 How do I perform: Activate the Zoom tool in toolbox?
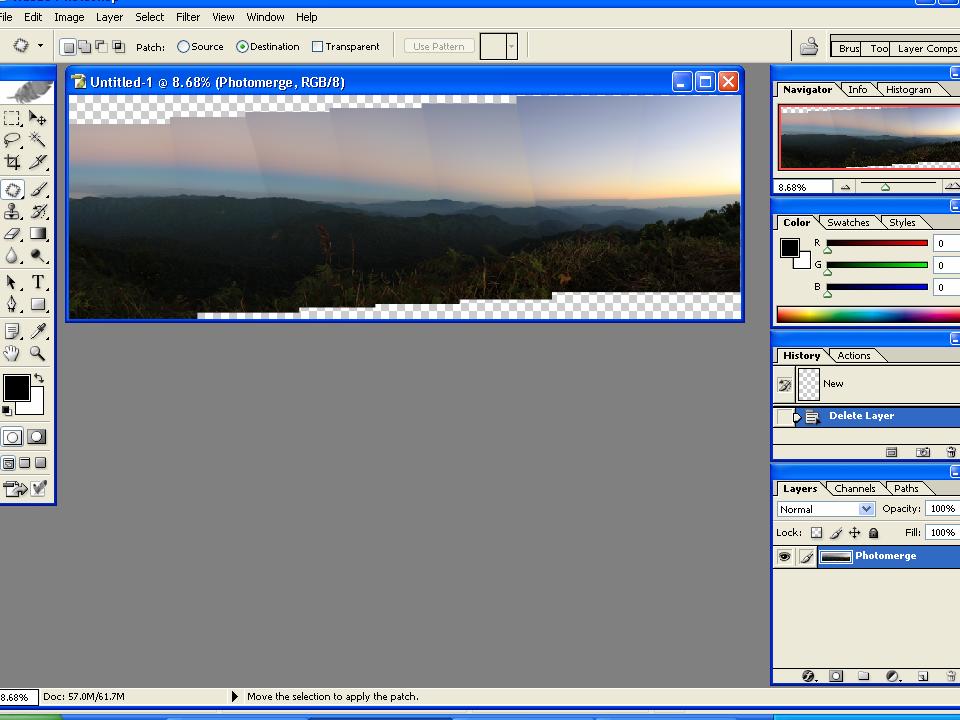coord(38,353)
